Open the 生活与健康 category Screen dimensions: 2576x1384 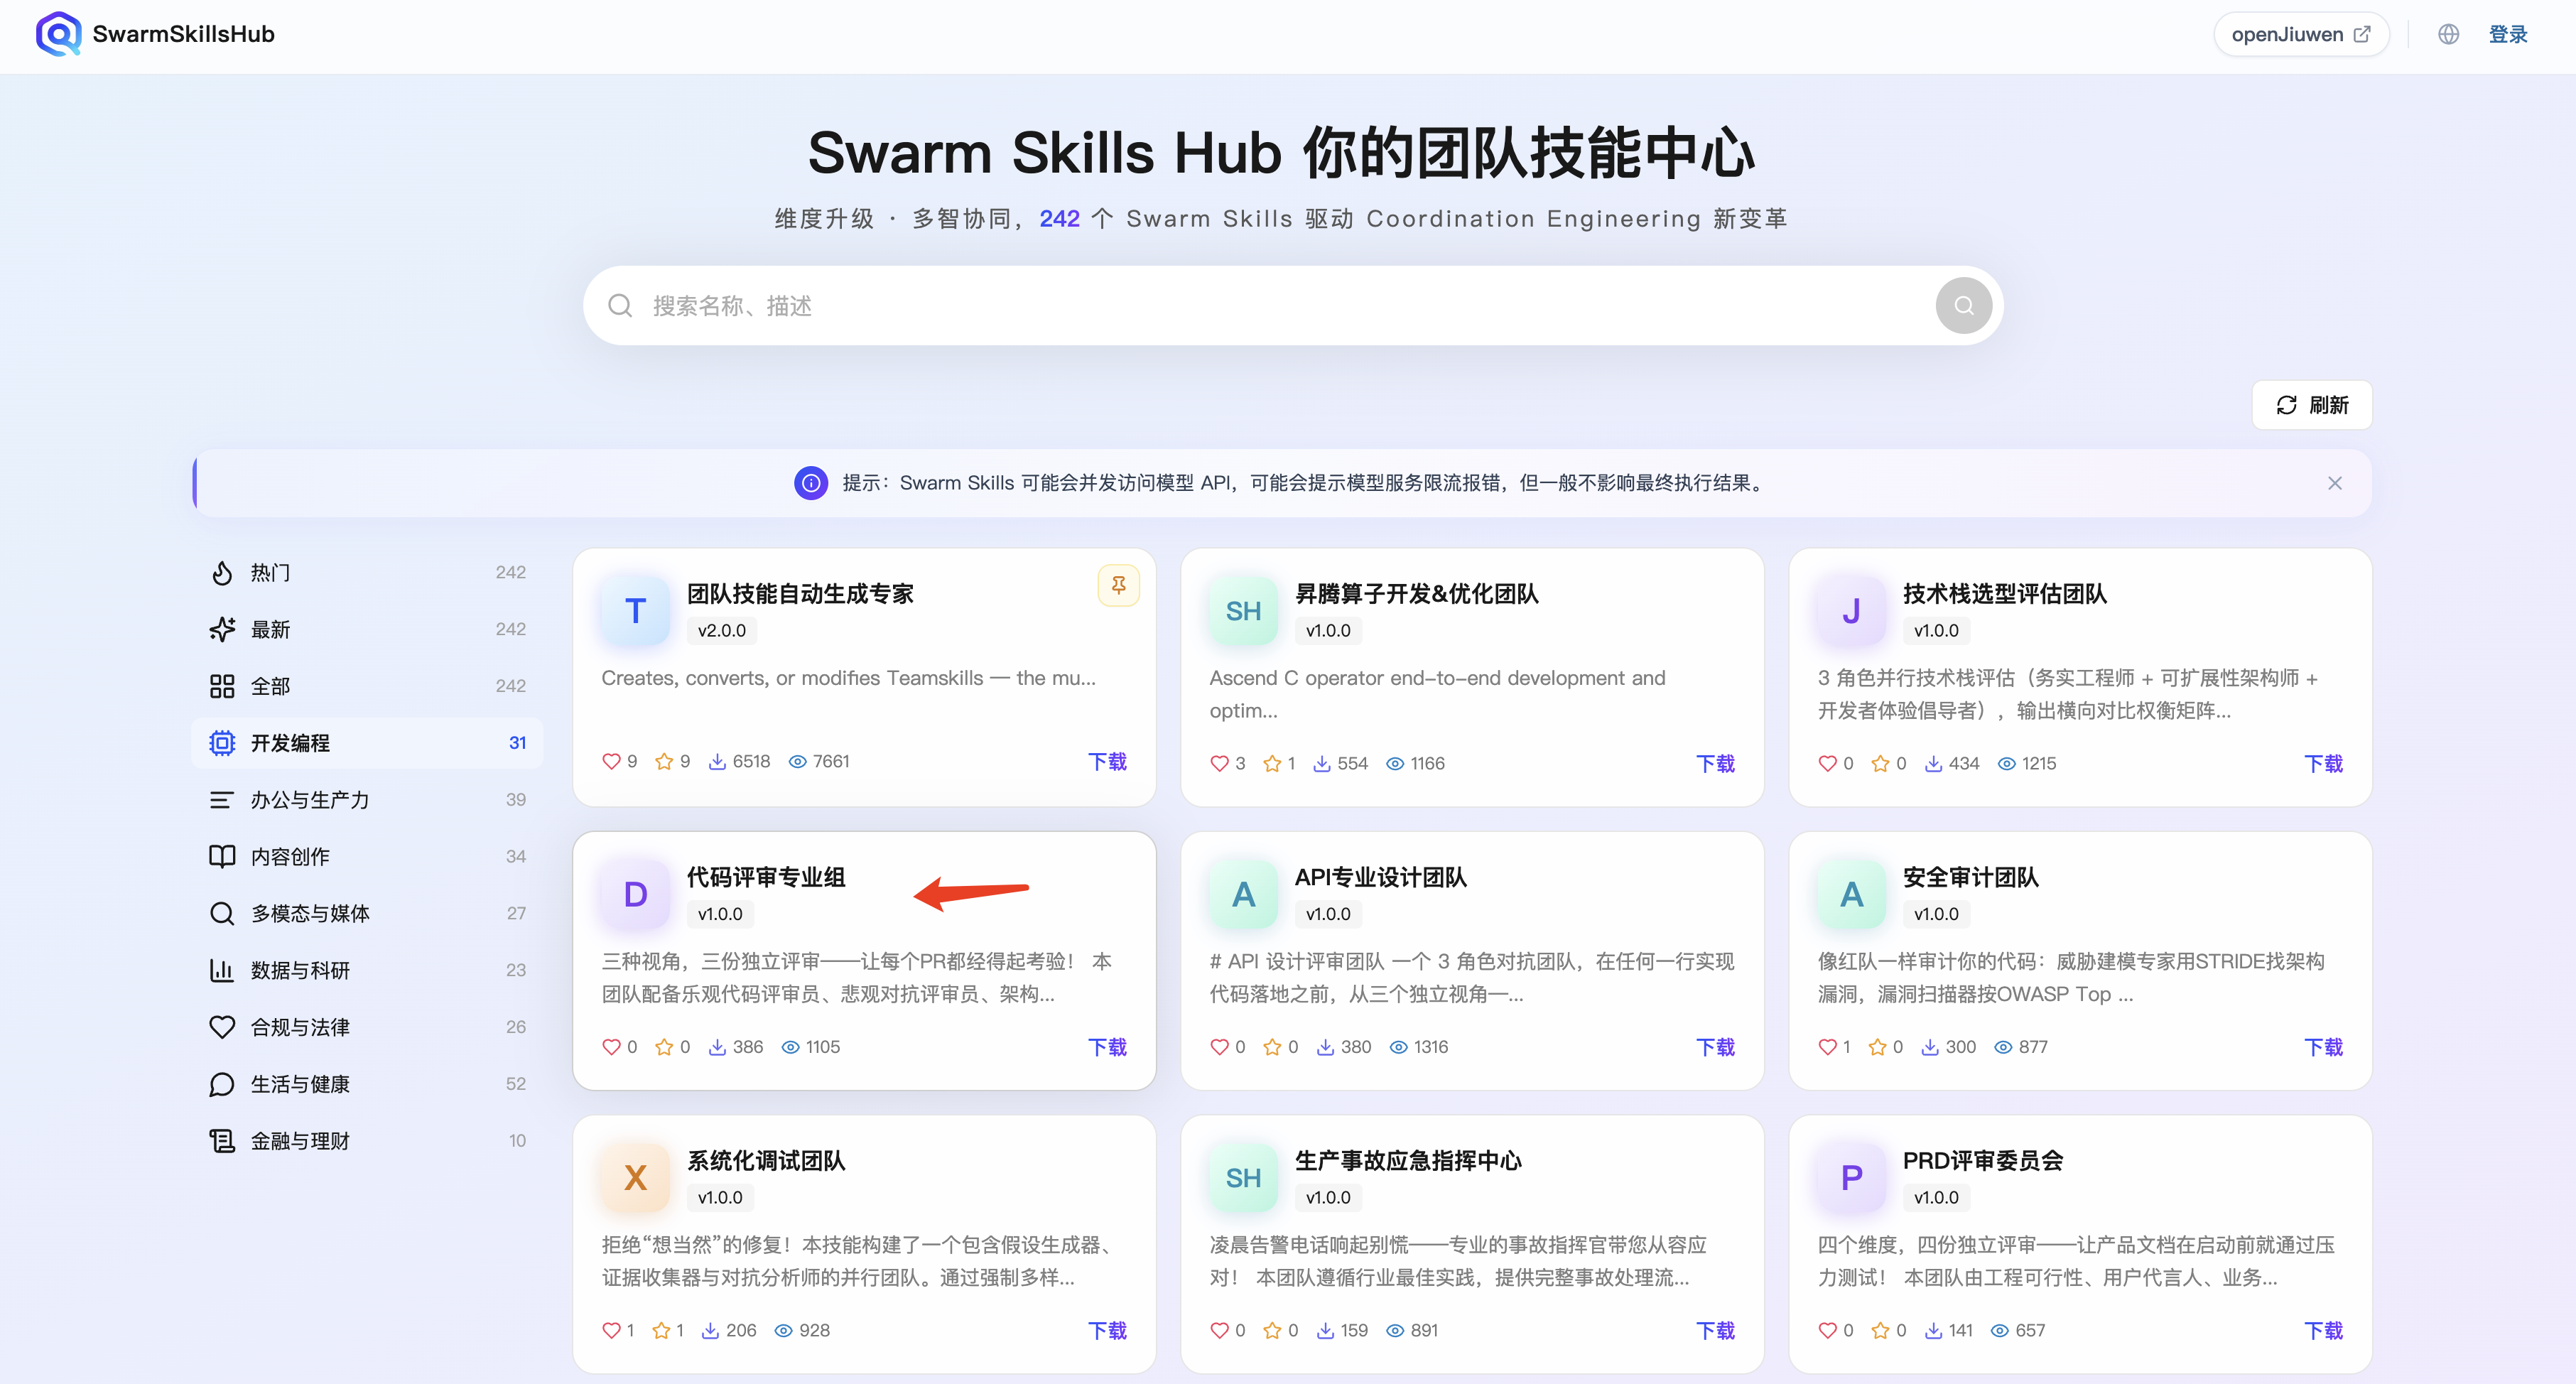tap(367, 1084)
